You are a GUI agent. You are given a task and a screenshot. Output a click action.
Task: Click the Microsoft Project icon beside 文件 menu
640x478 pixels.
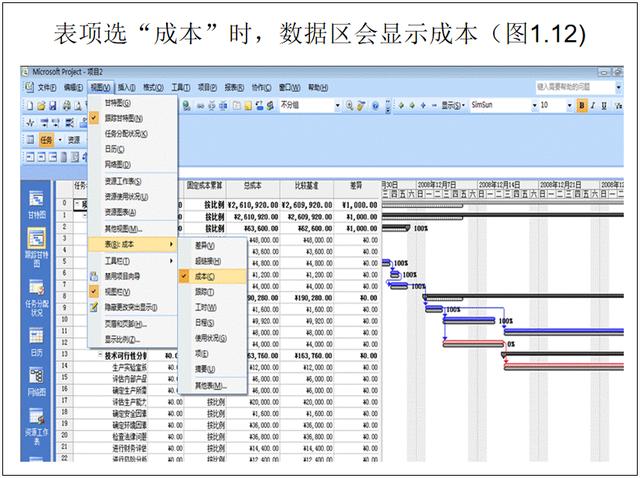[29, 87]
